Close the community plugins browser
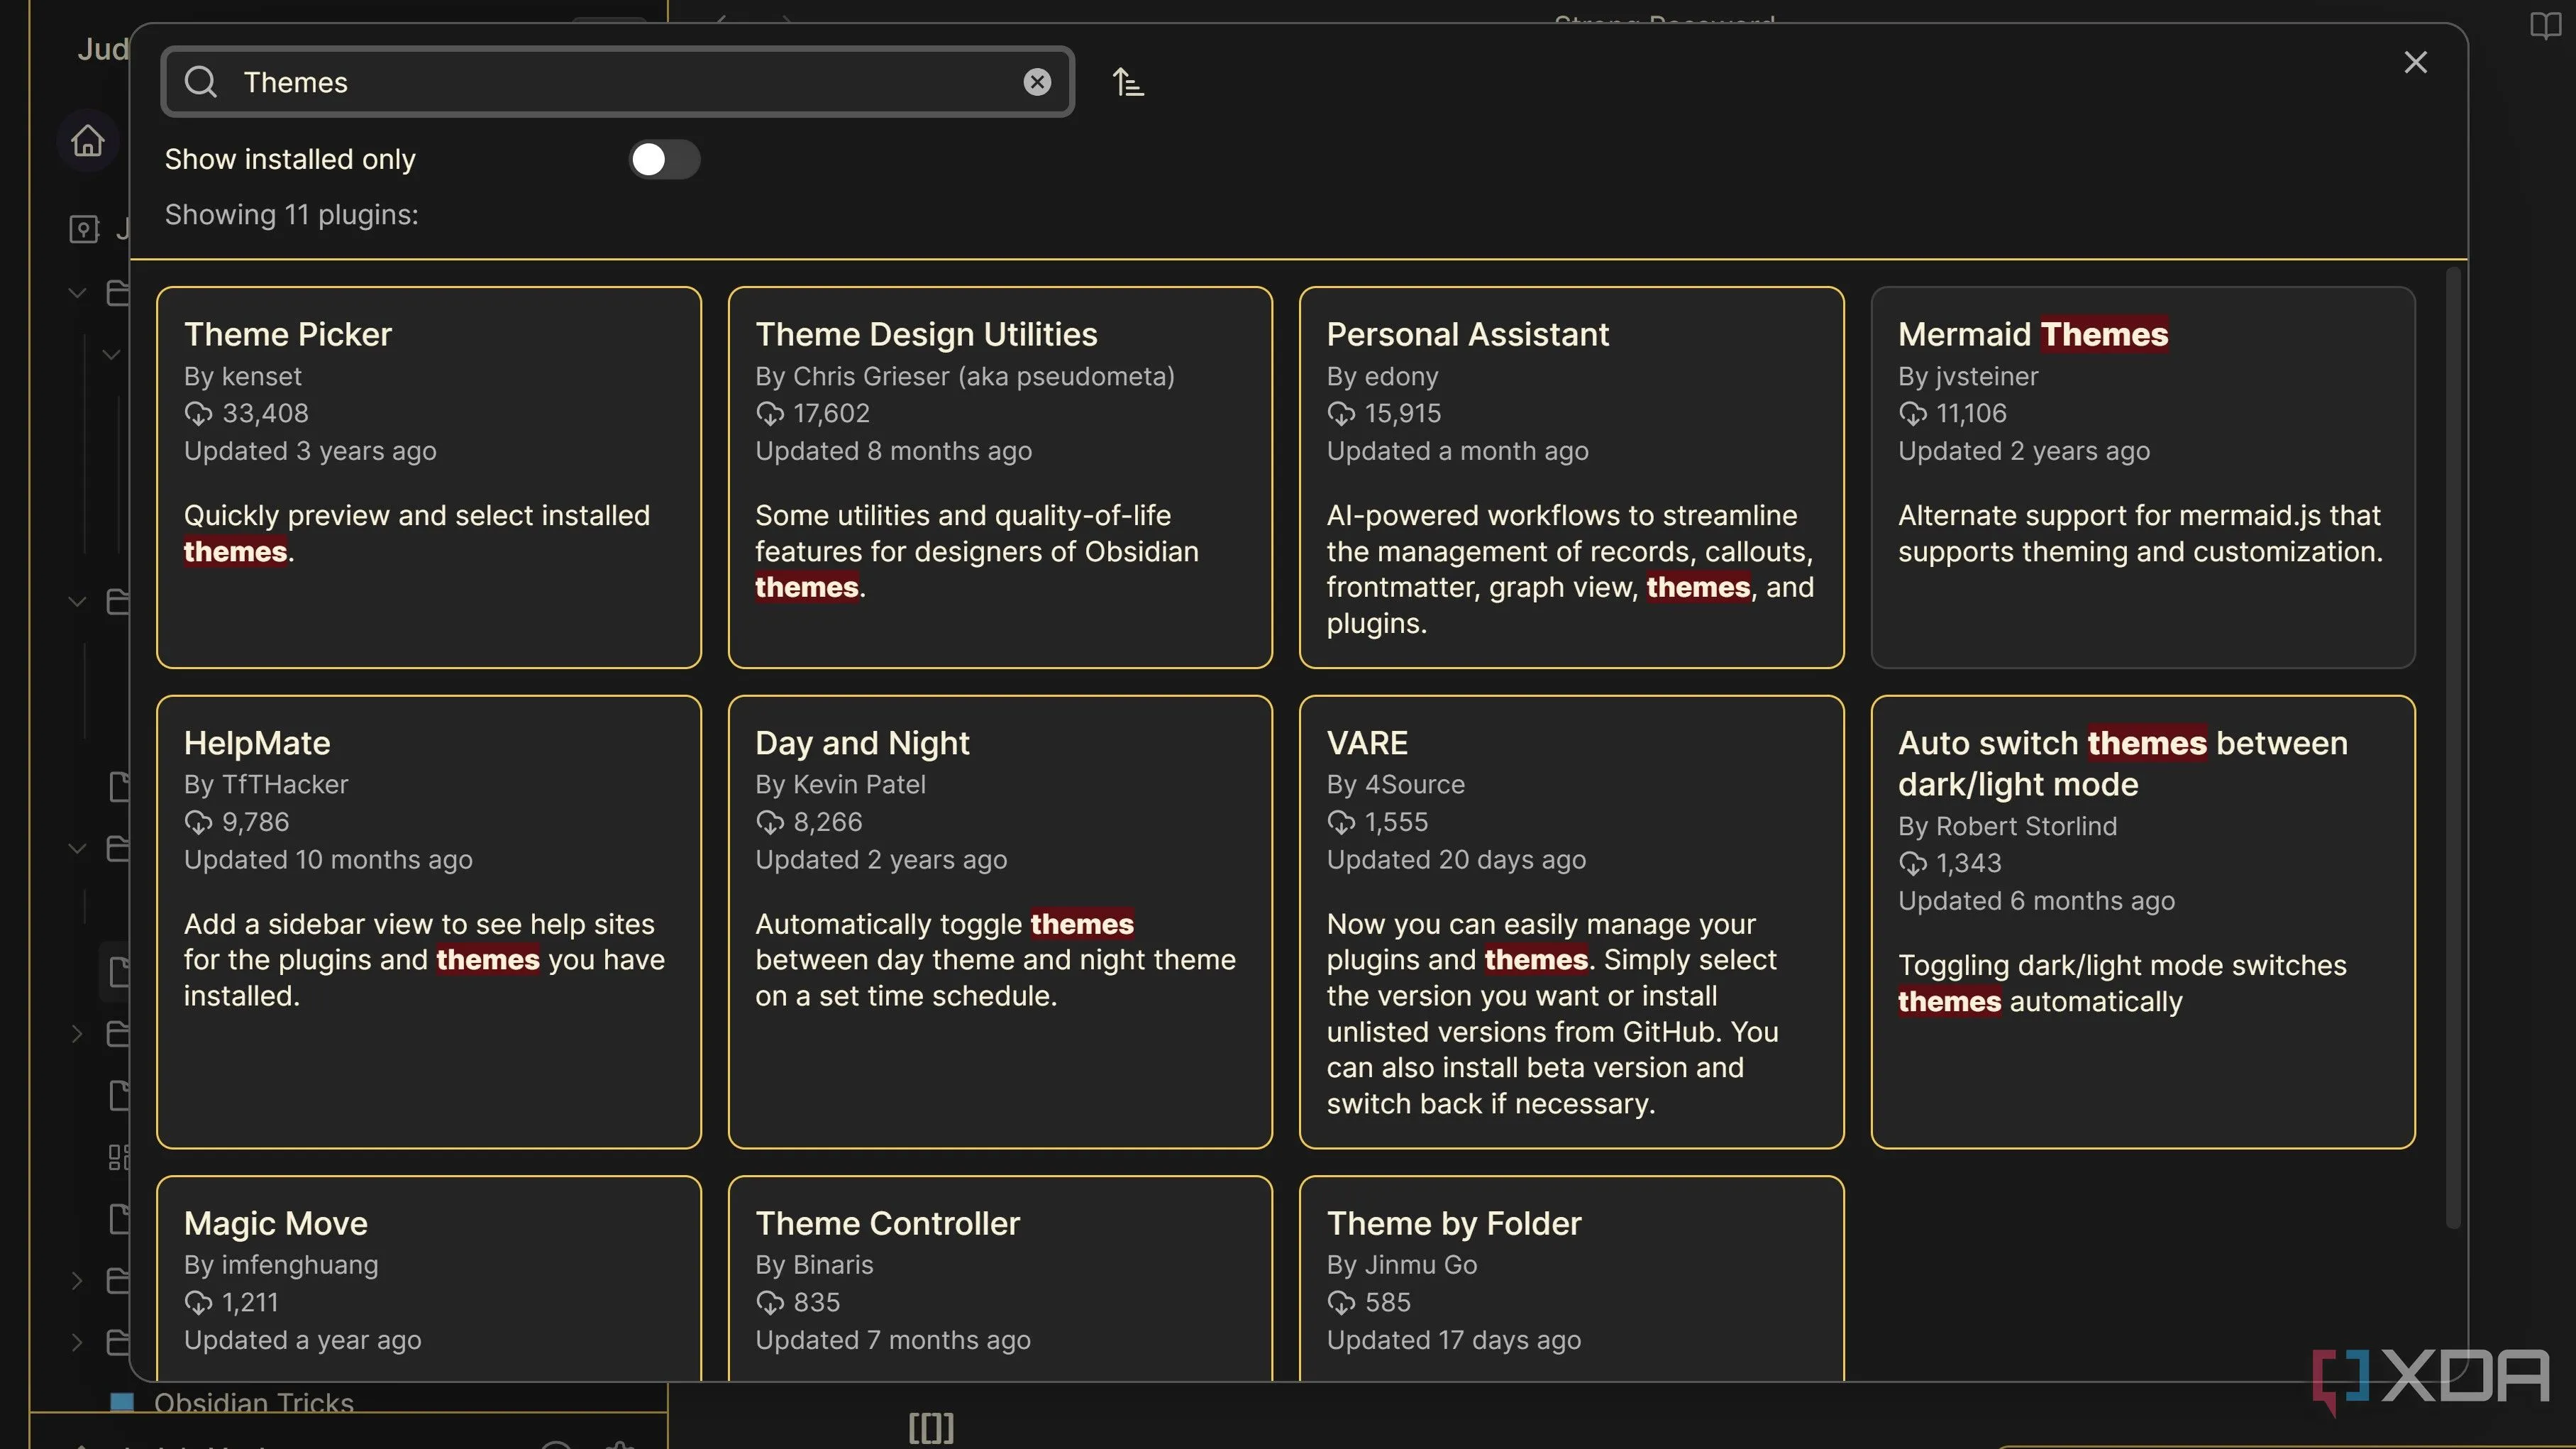 point(2416,62)
